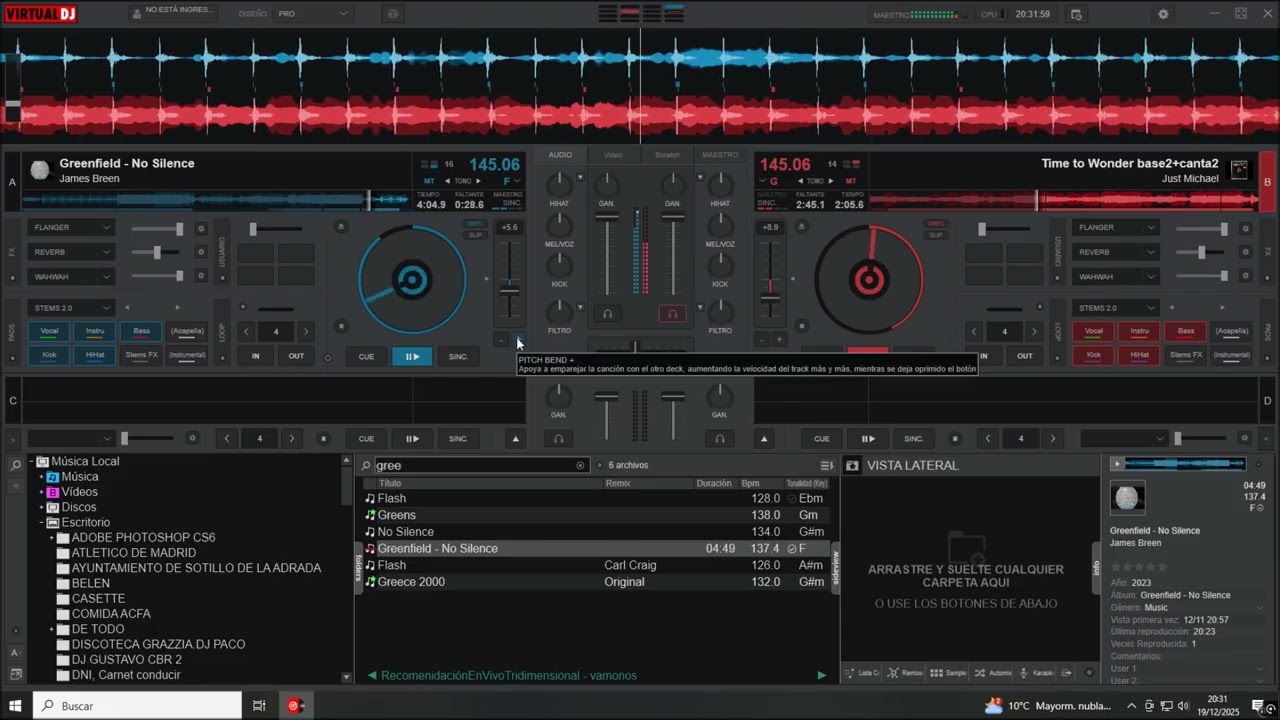Open the info side tab
Screen dimensions: 1280x720
(x=1096, y=567)
